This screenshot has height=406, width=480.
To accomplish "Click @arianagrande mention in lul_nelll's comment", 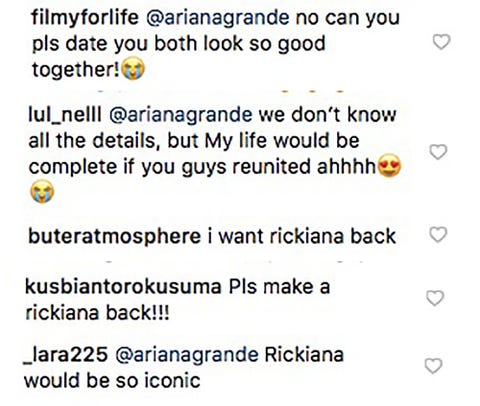I will 181,116.
